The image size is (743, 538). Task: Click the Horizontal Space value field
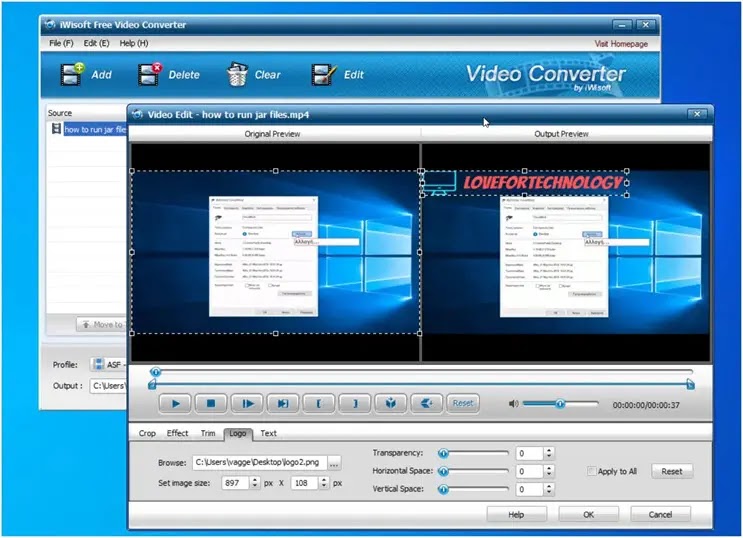(x=529, y=472)
